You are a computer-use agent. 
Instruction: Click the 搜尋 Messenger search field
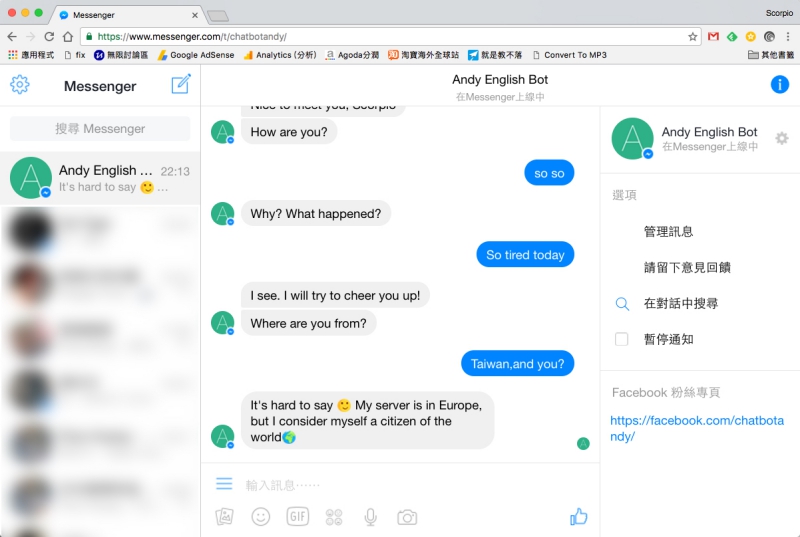[100, 129]
